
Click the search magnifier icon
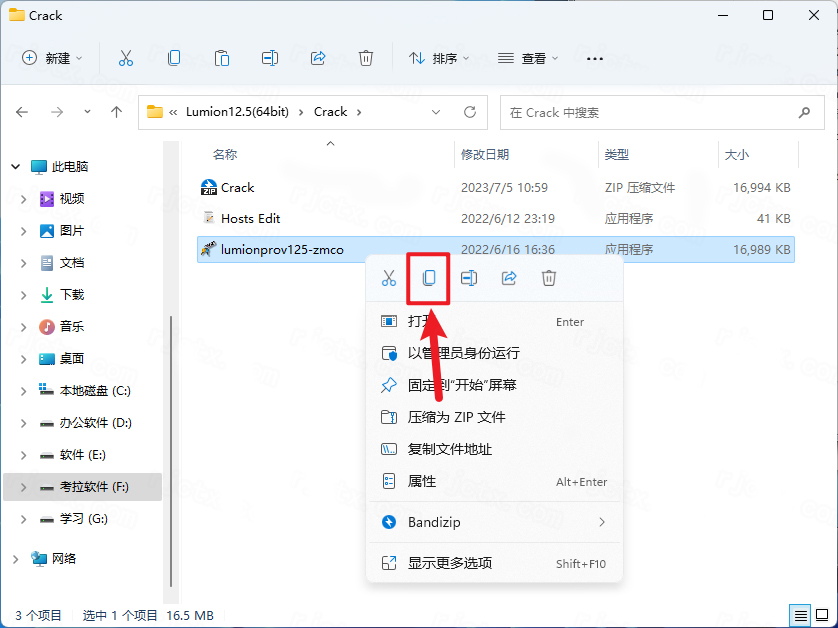point(804,112)
